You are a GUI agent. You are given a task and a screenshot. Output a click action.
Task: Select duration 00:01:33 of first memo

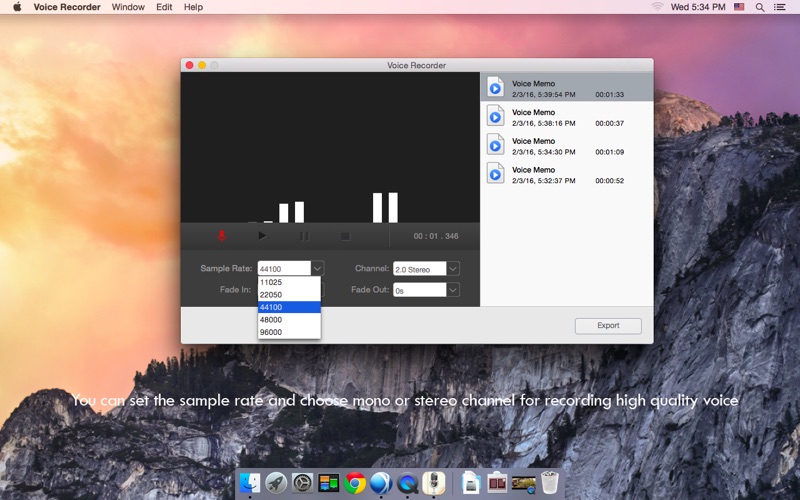(x=609, y=94)
